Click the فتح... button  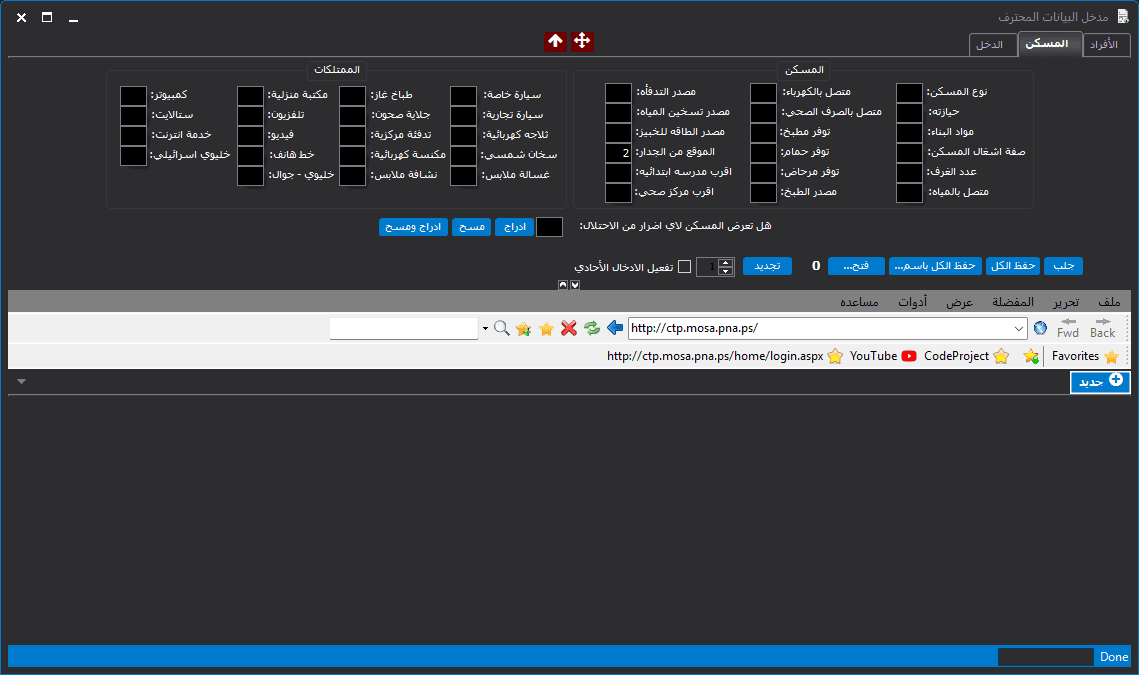tap(856, 266)
